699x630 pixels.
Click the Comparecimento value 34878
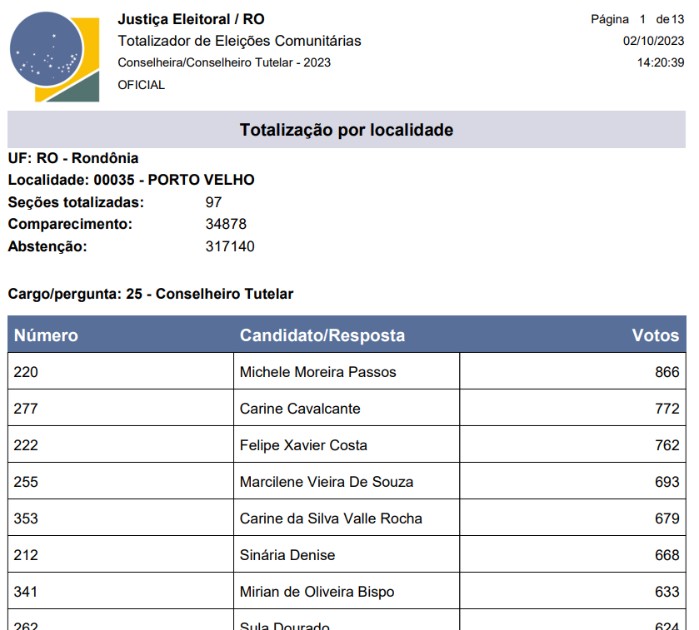tap(225, 224)
